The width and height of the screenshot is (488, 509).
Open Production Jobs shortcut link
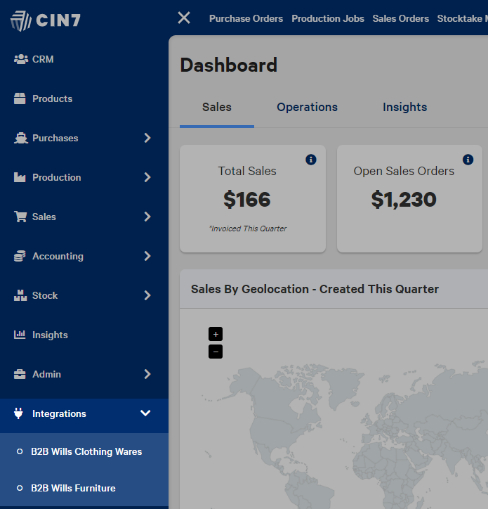pos(328,19)
